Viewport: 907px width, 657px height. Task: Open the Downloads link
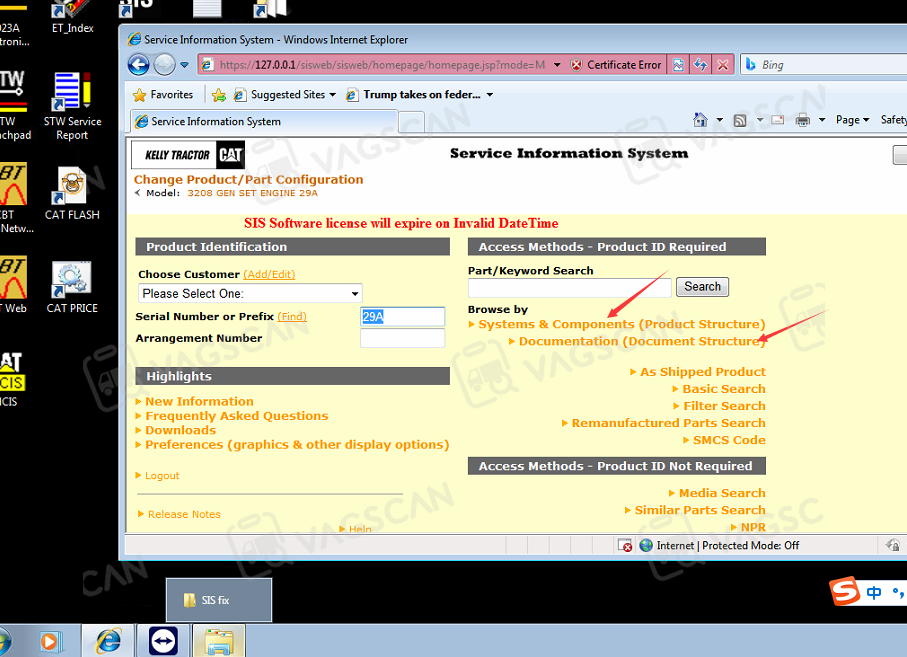click(x=180, y=430)
